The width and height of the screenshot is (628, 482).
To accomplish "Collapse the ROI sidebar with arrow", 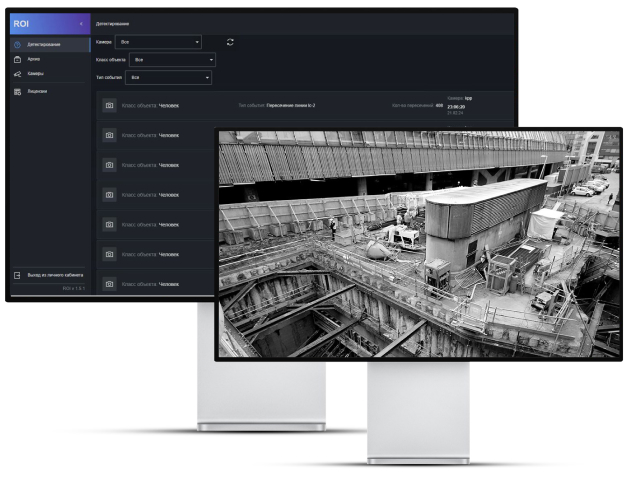I will (x=81, y=23).
